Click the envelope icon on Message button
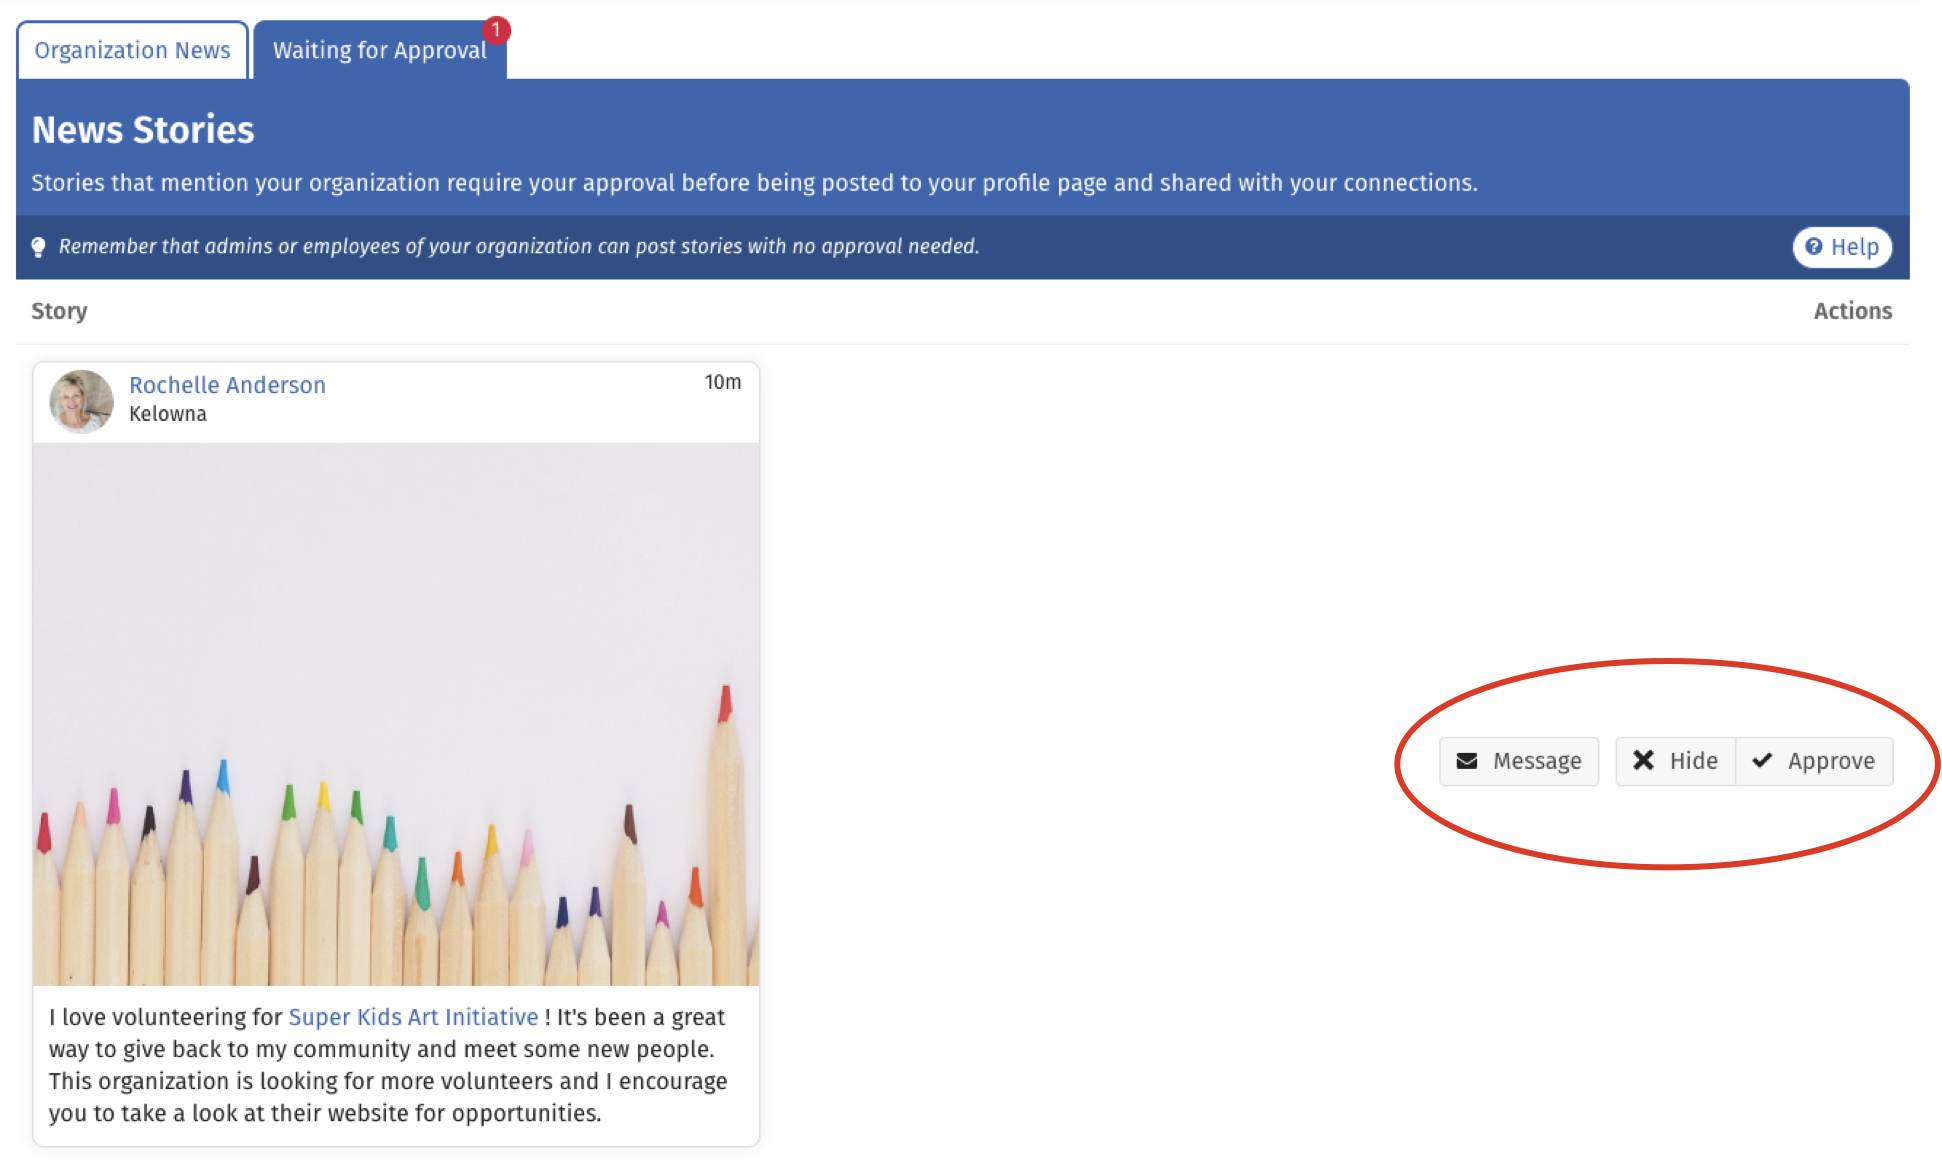The height and width of the screenshot is (1162, 1942). tap(1467, 761)
